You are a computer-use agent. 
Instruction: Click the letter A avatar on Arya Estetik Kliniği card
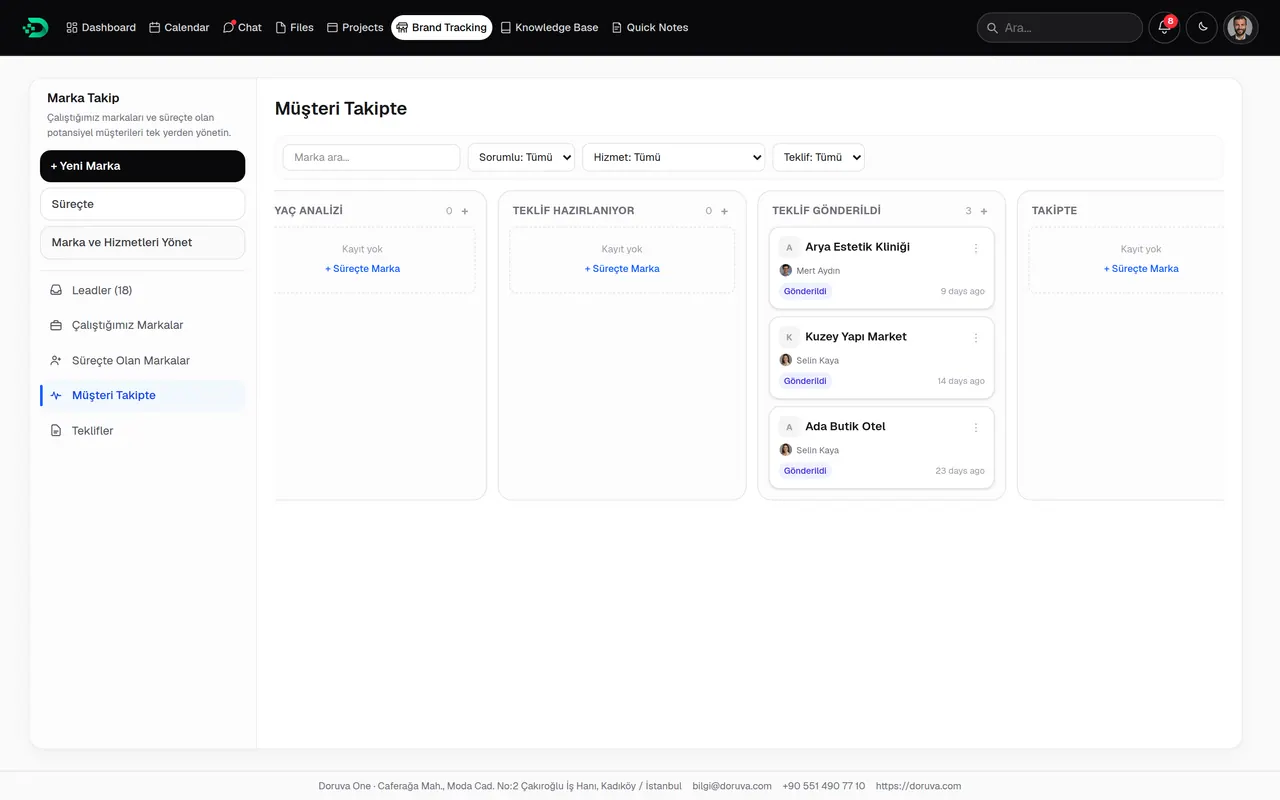click(789, 247)
